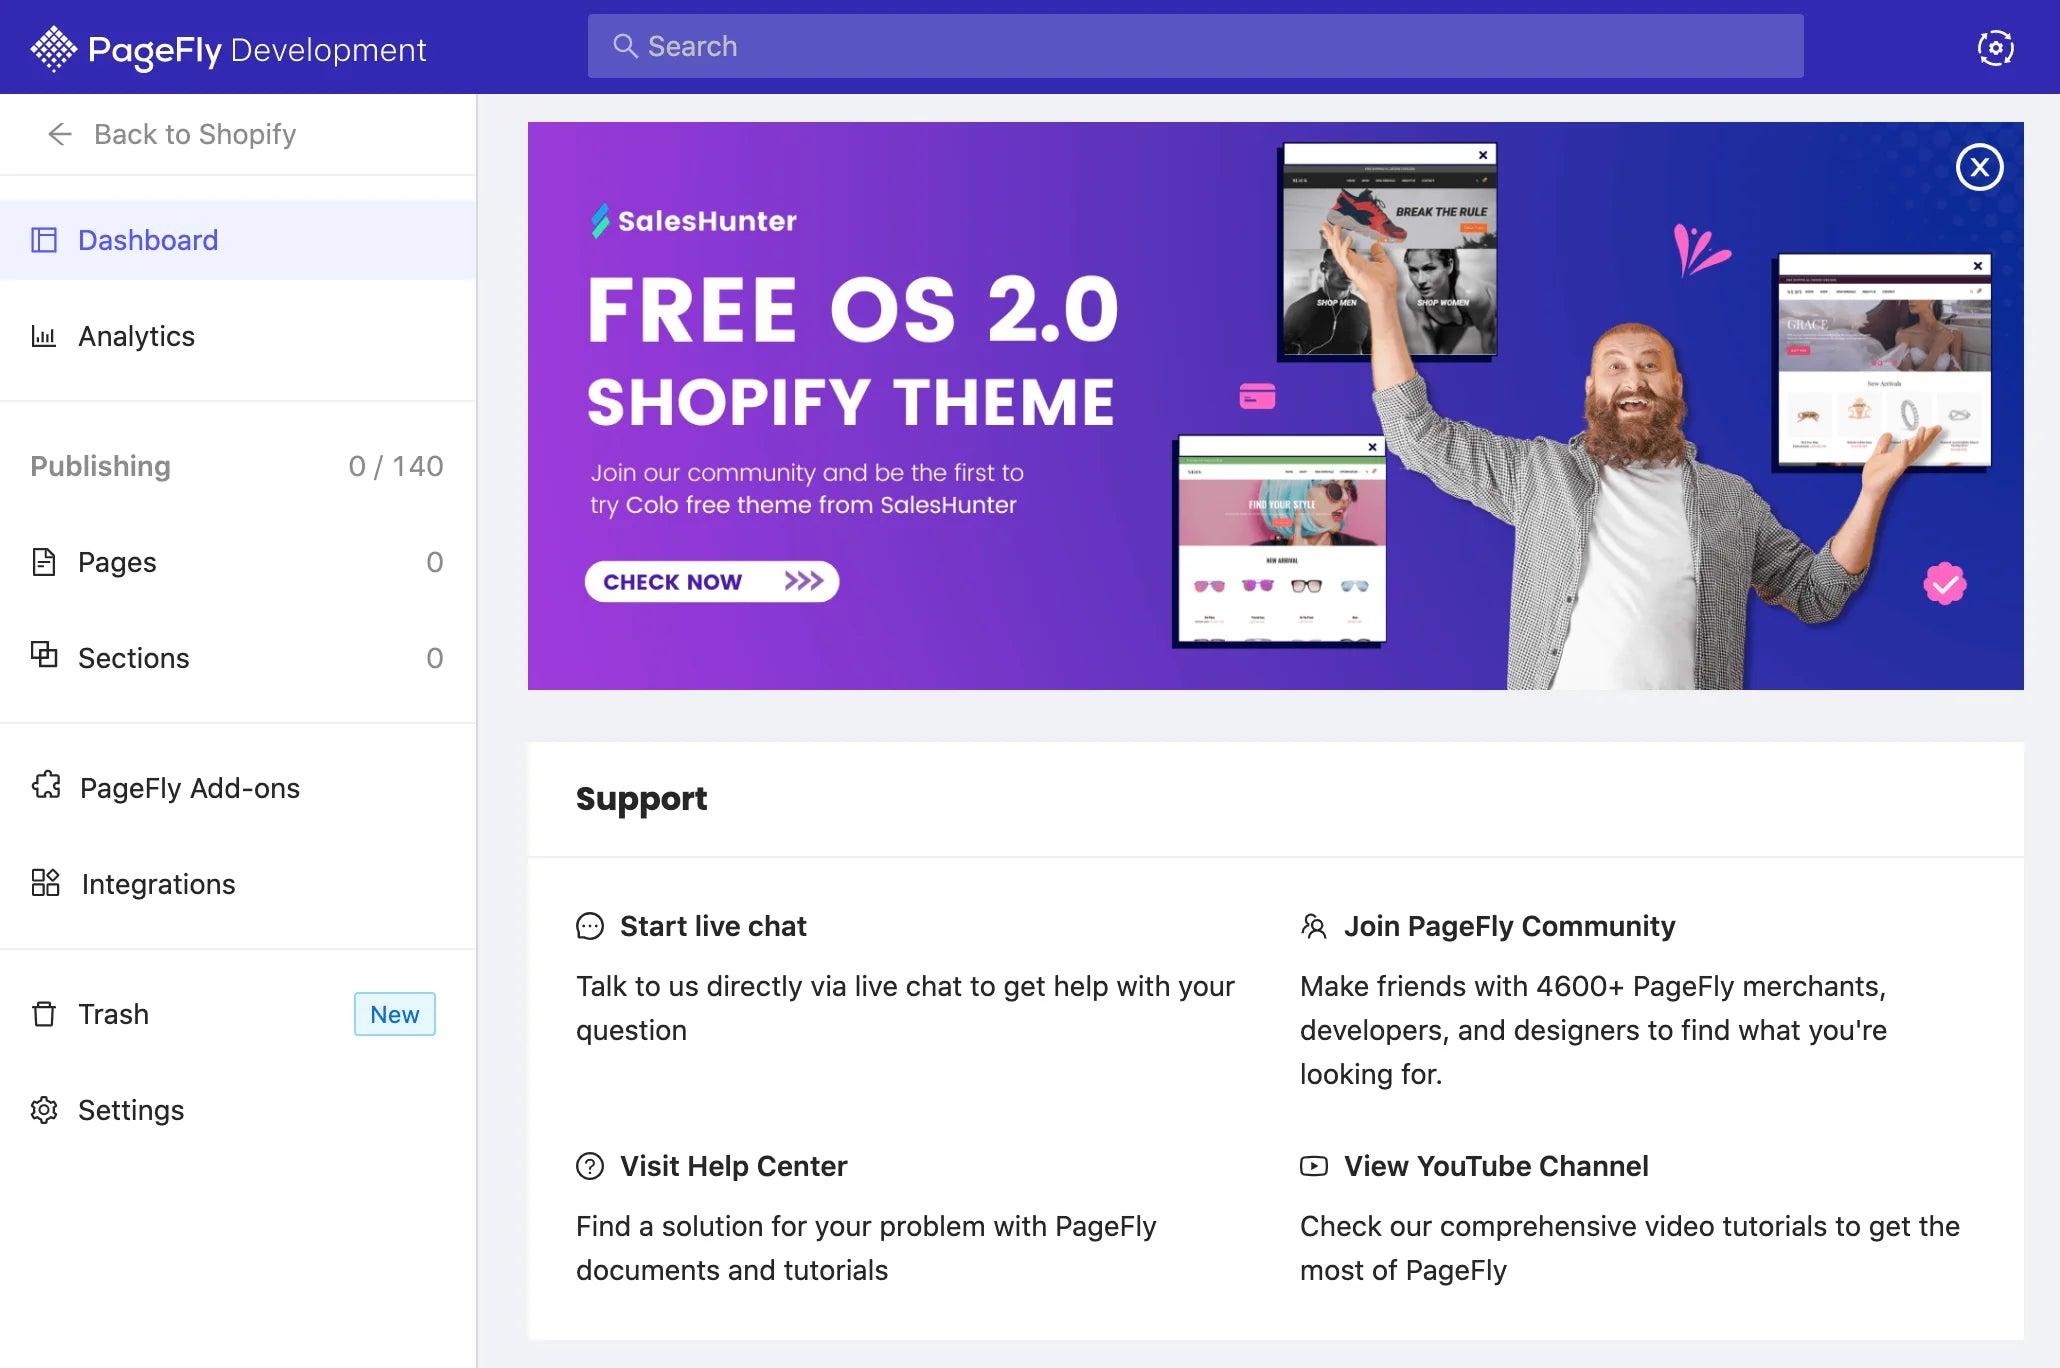Click Start live chat support link

pos(712,924)
